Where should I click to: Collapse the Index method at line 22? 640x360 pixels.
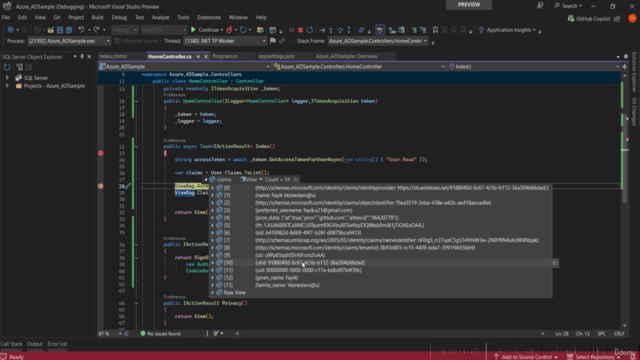(x=136, y=146)
